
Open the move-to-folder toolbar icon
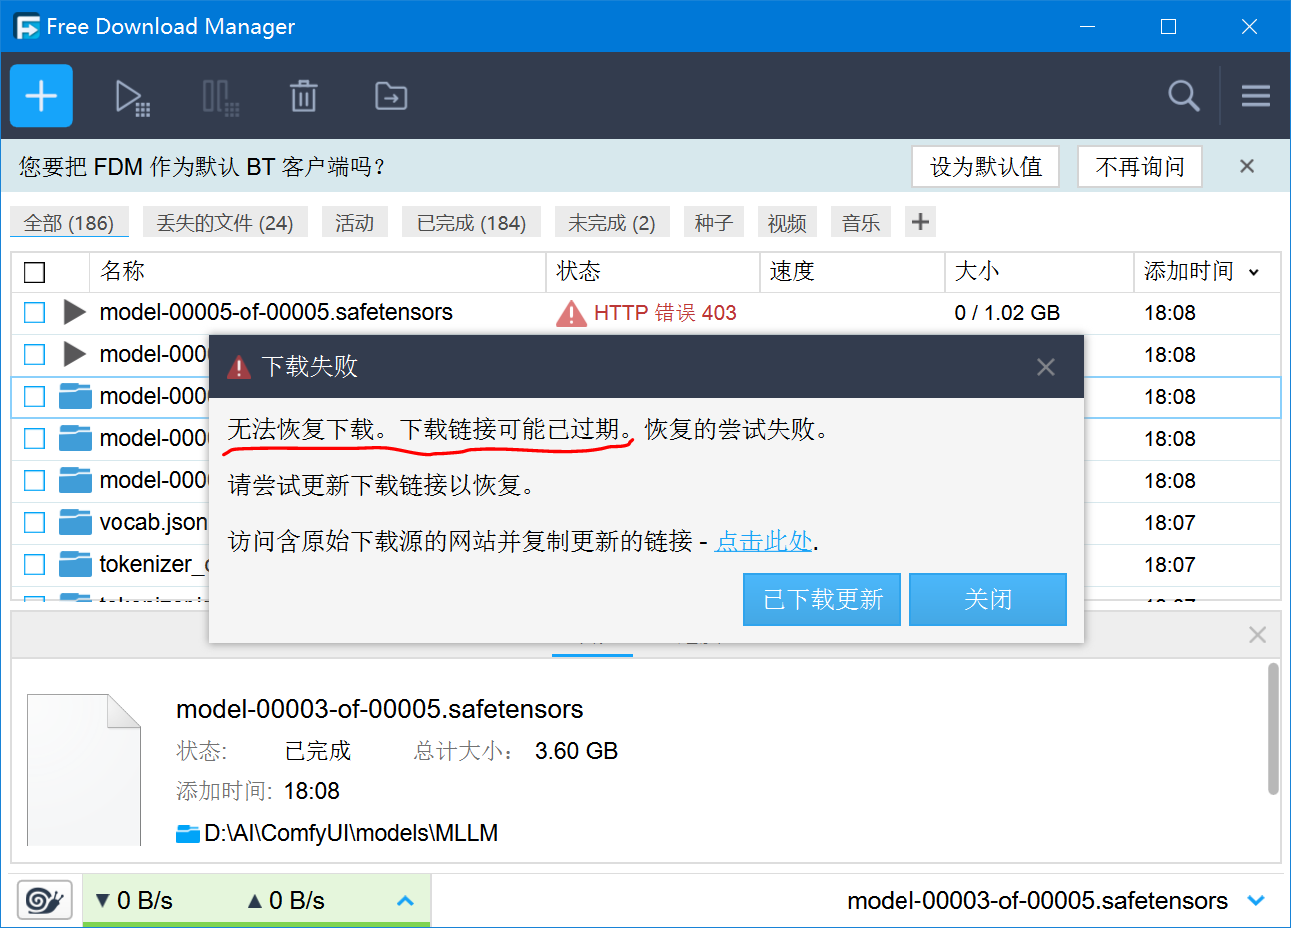point(390,95)
